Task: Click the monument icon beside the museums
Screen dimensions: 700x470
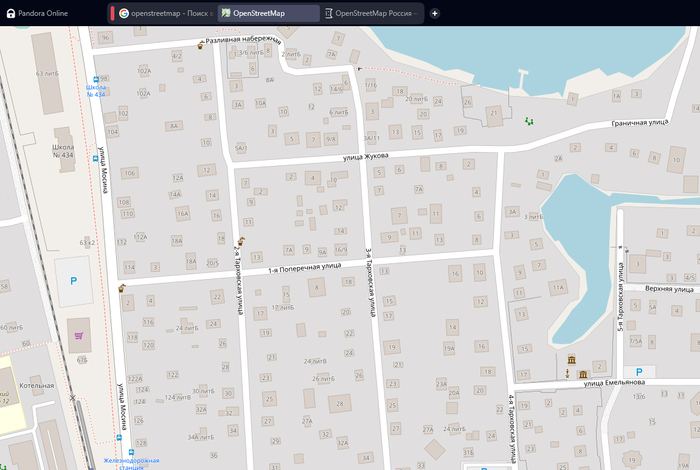Action: [x=568, y=374]
